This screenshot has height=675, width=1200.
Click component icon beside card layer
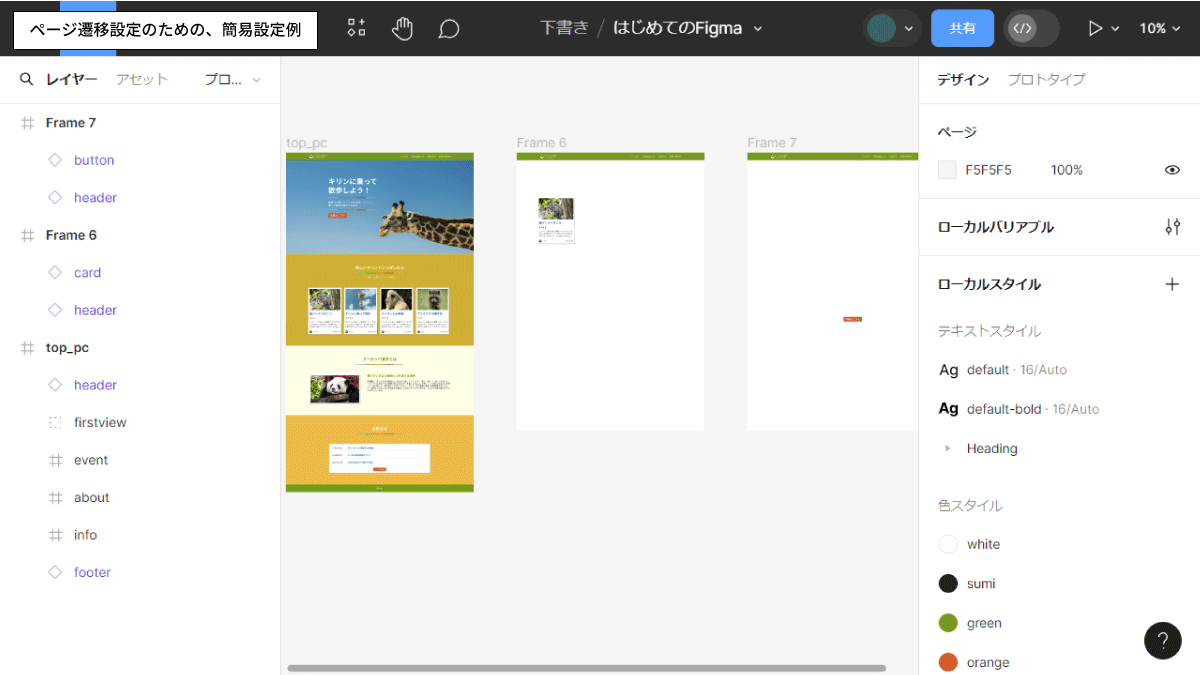pyautogui.click(x=55, y=273)
